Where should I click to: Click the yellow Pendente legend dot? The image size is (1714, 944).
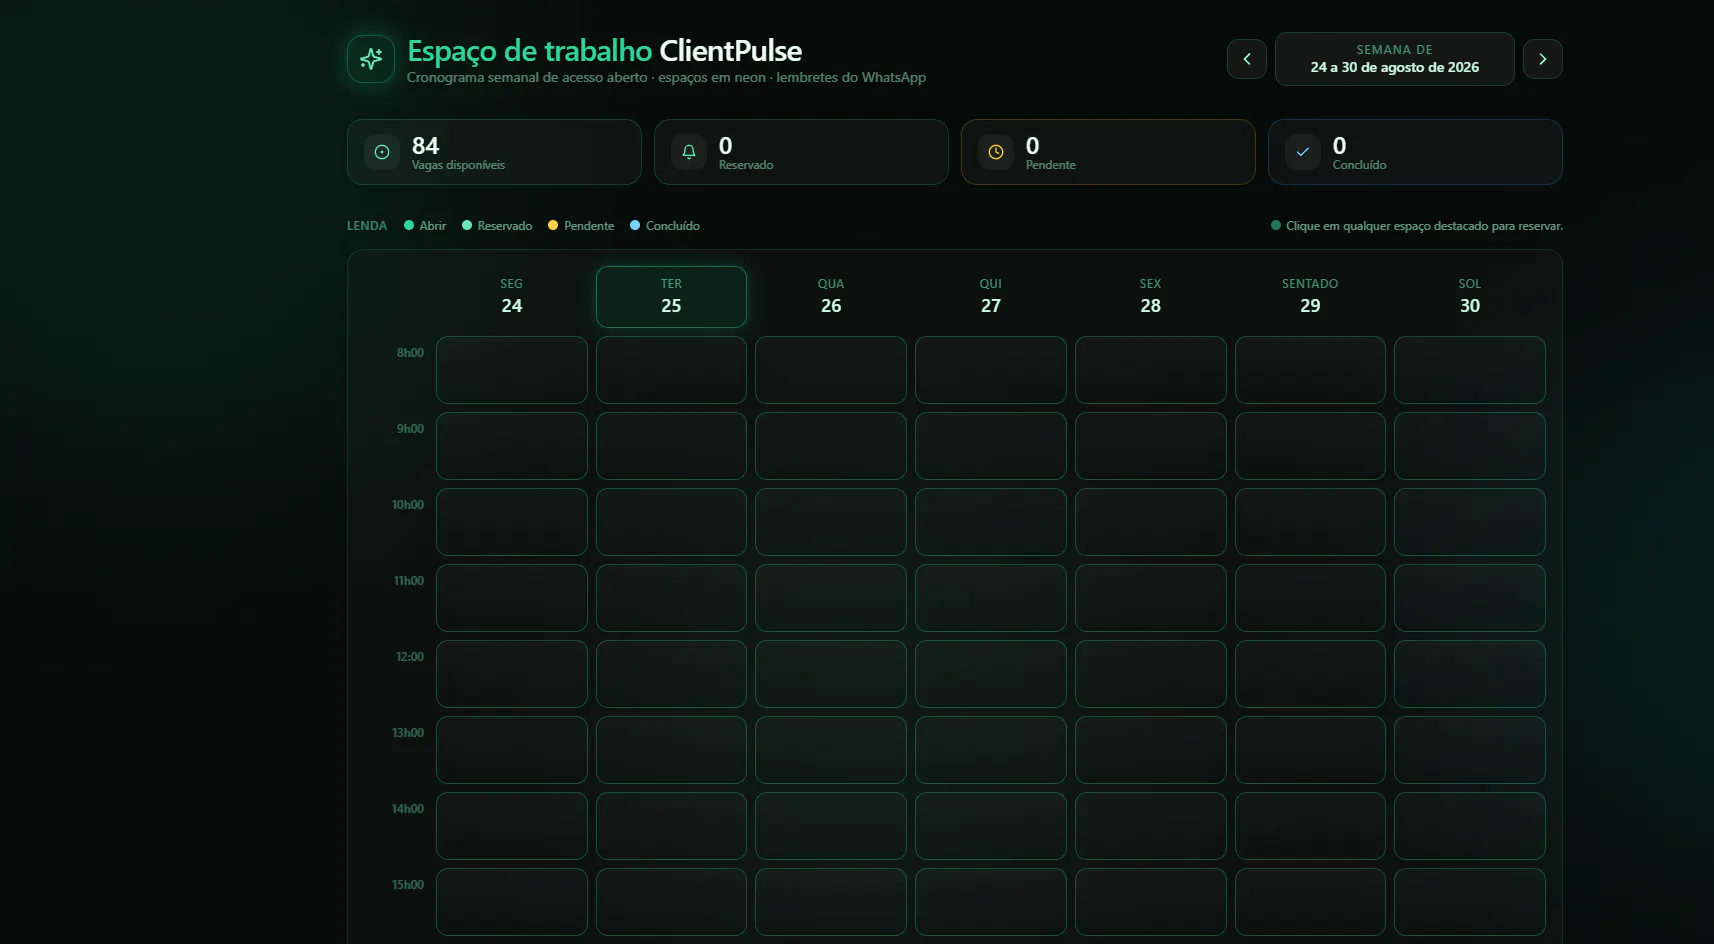(x=553, y=225)
